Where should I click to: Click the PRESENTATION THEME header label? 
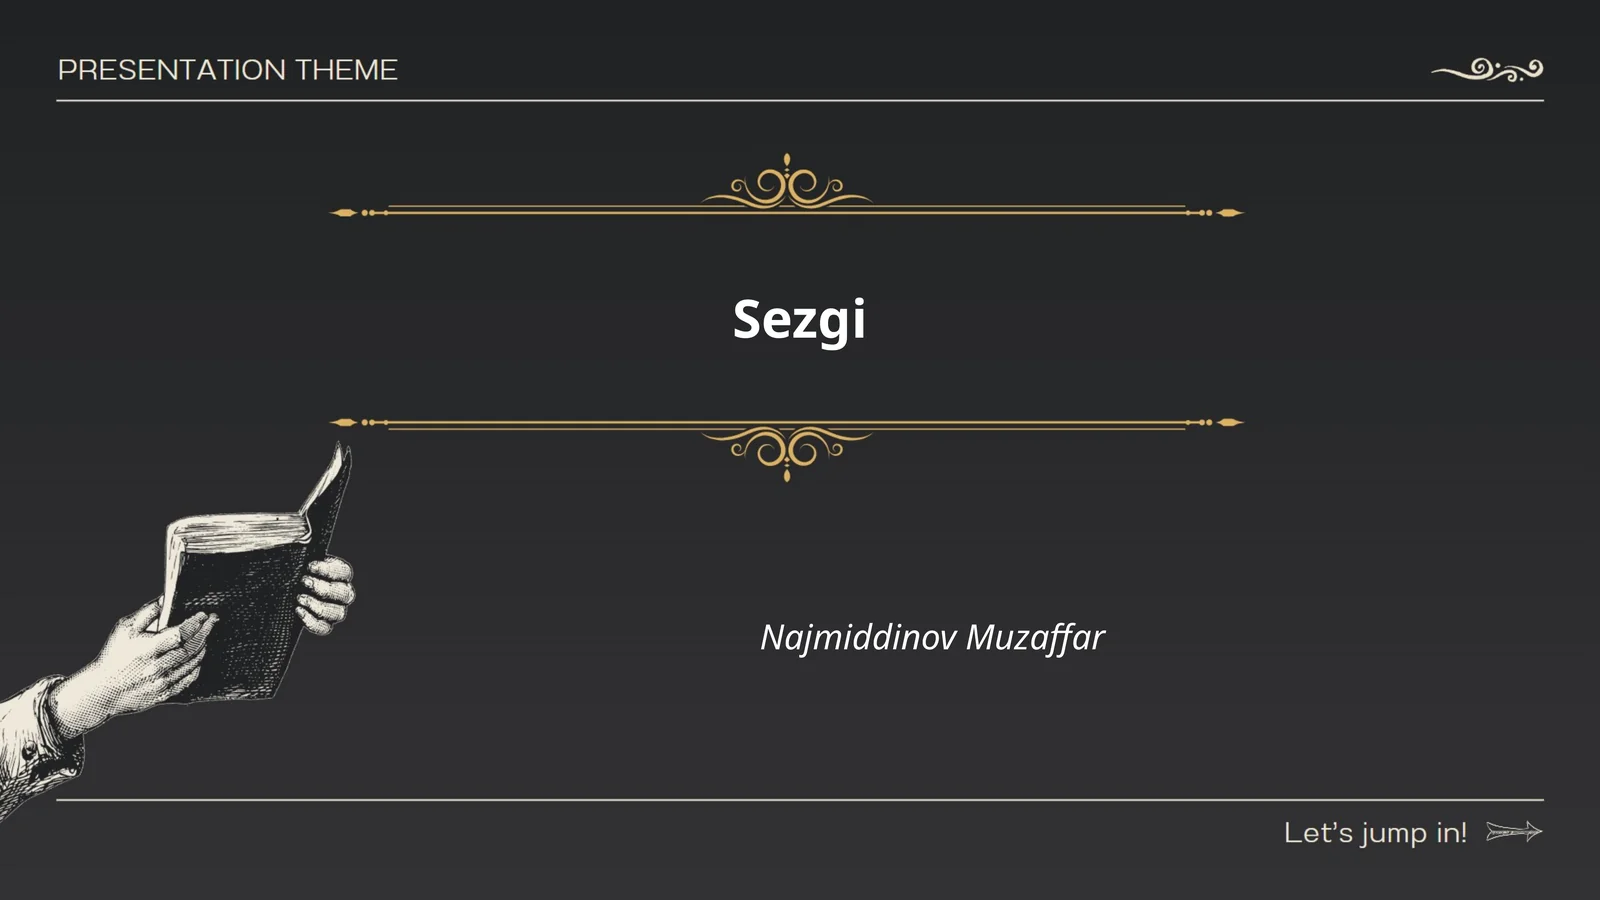click(228, 70)
